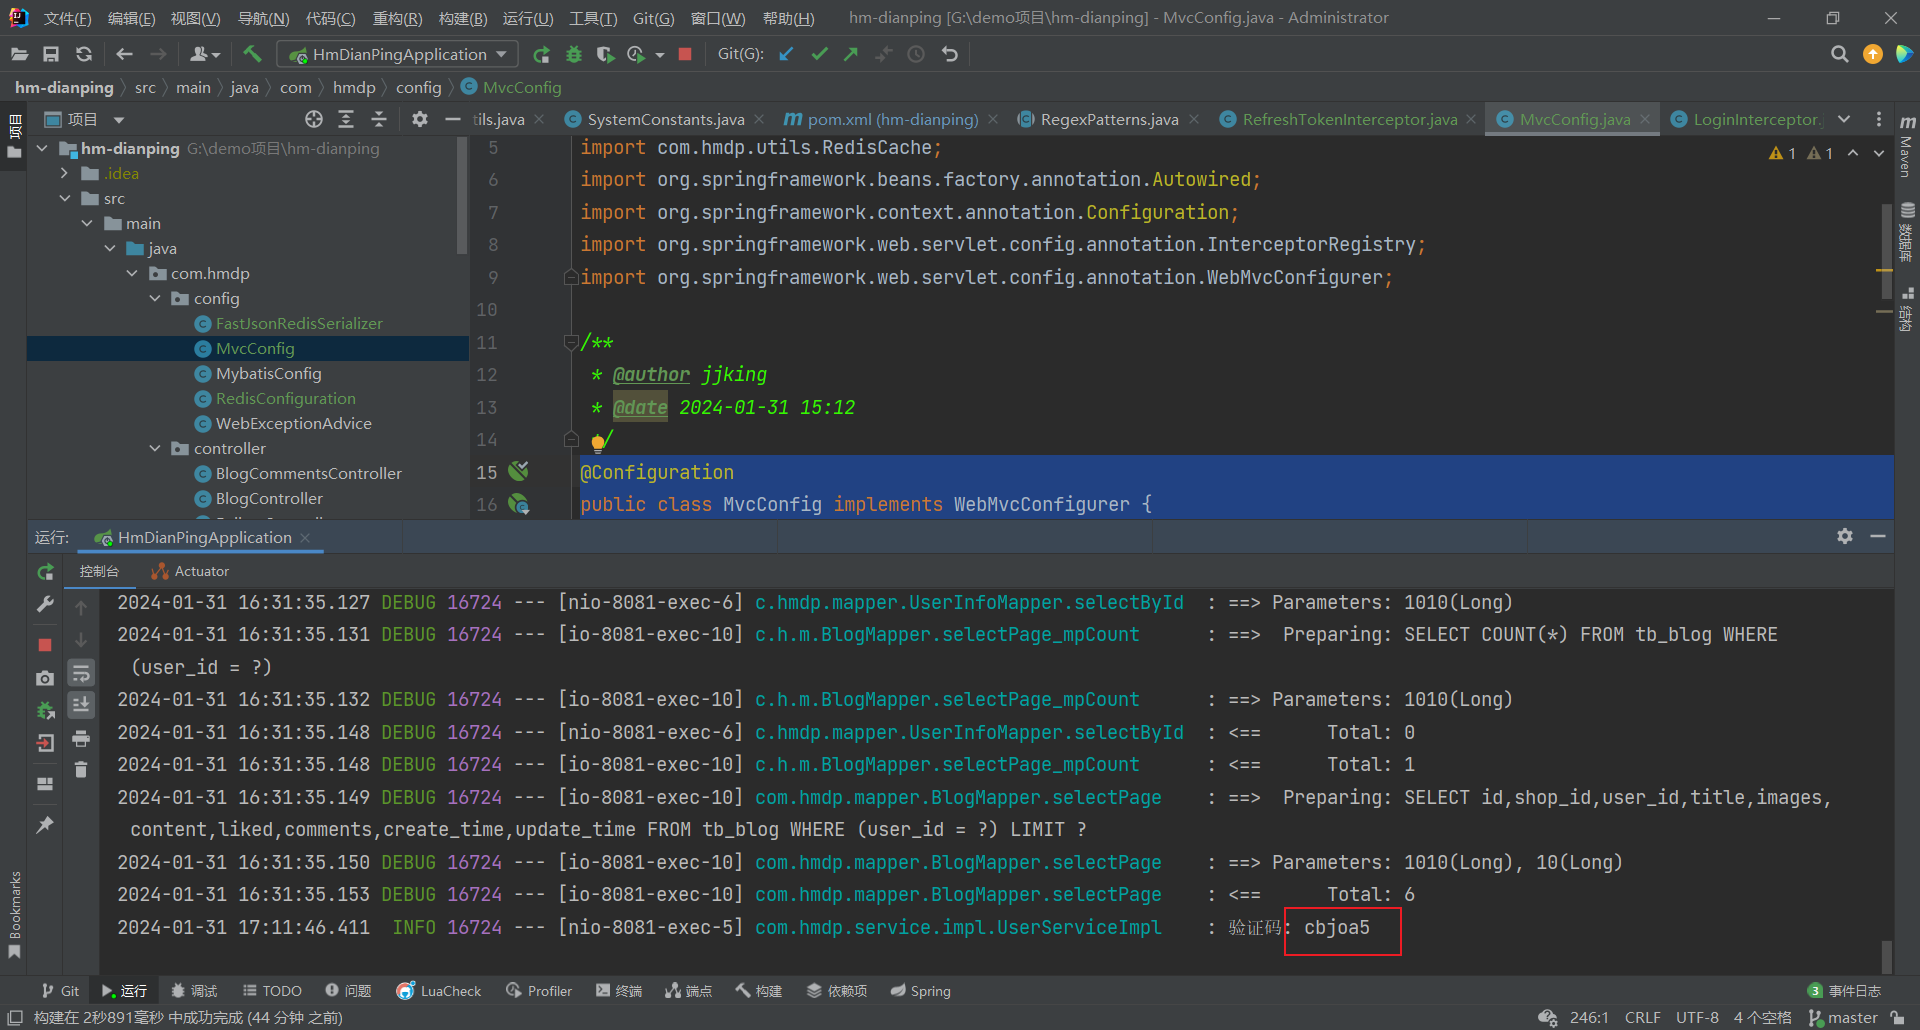Image resolution: width=1920 pixels, height=1030 pixels.
Task: Select HmDianPingApplication run configuration dropdown
Action: (x=396, y=54)
